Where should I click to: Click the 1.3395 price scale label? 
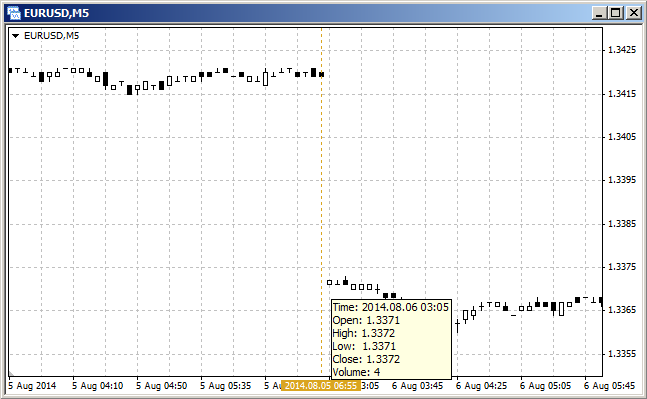(622, 180)
